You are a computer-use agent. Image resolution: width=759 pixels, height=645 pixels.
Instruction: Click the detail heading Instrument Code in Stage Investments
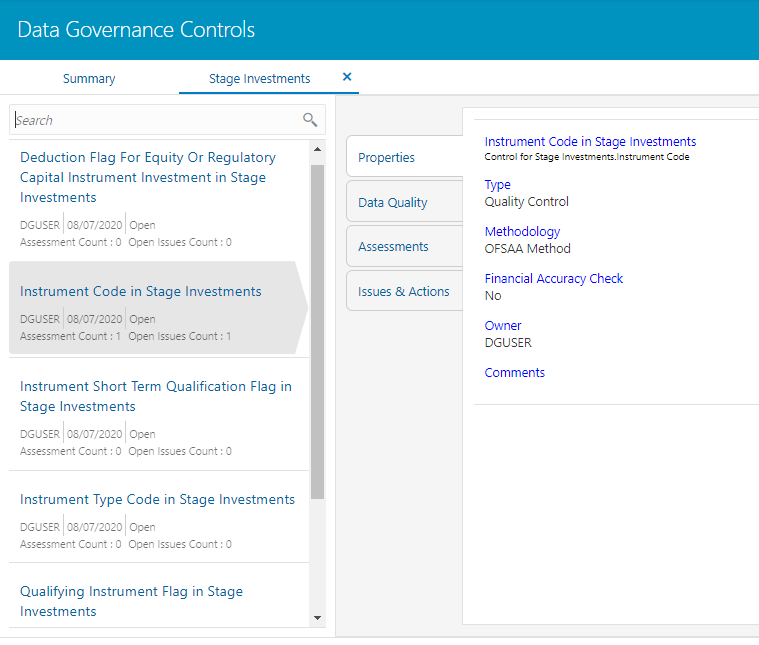tap(590, 141)
